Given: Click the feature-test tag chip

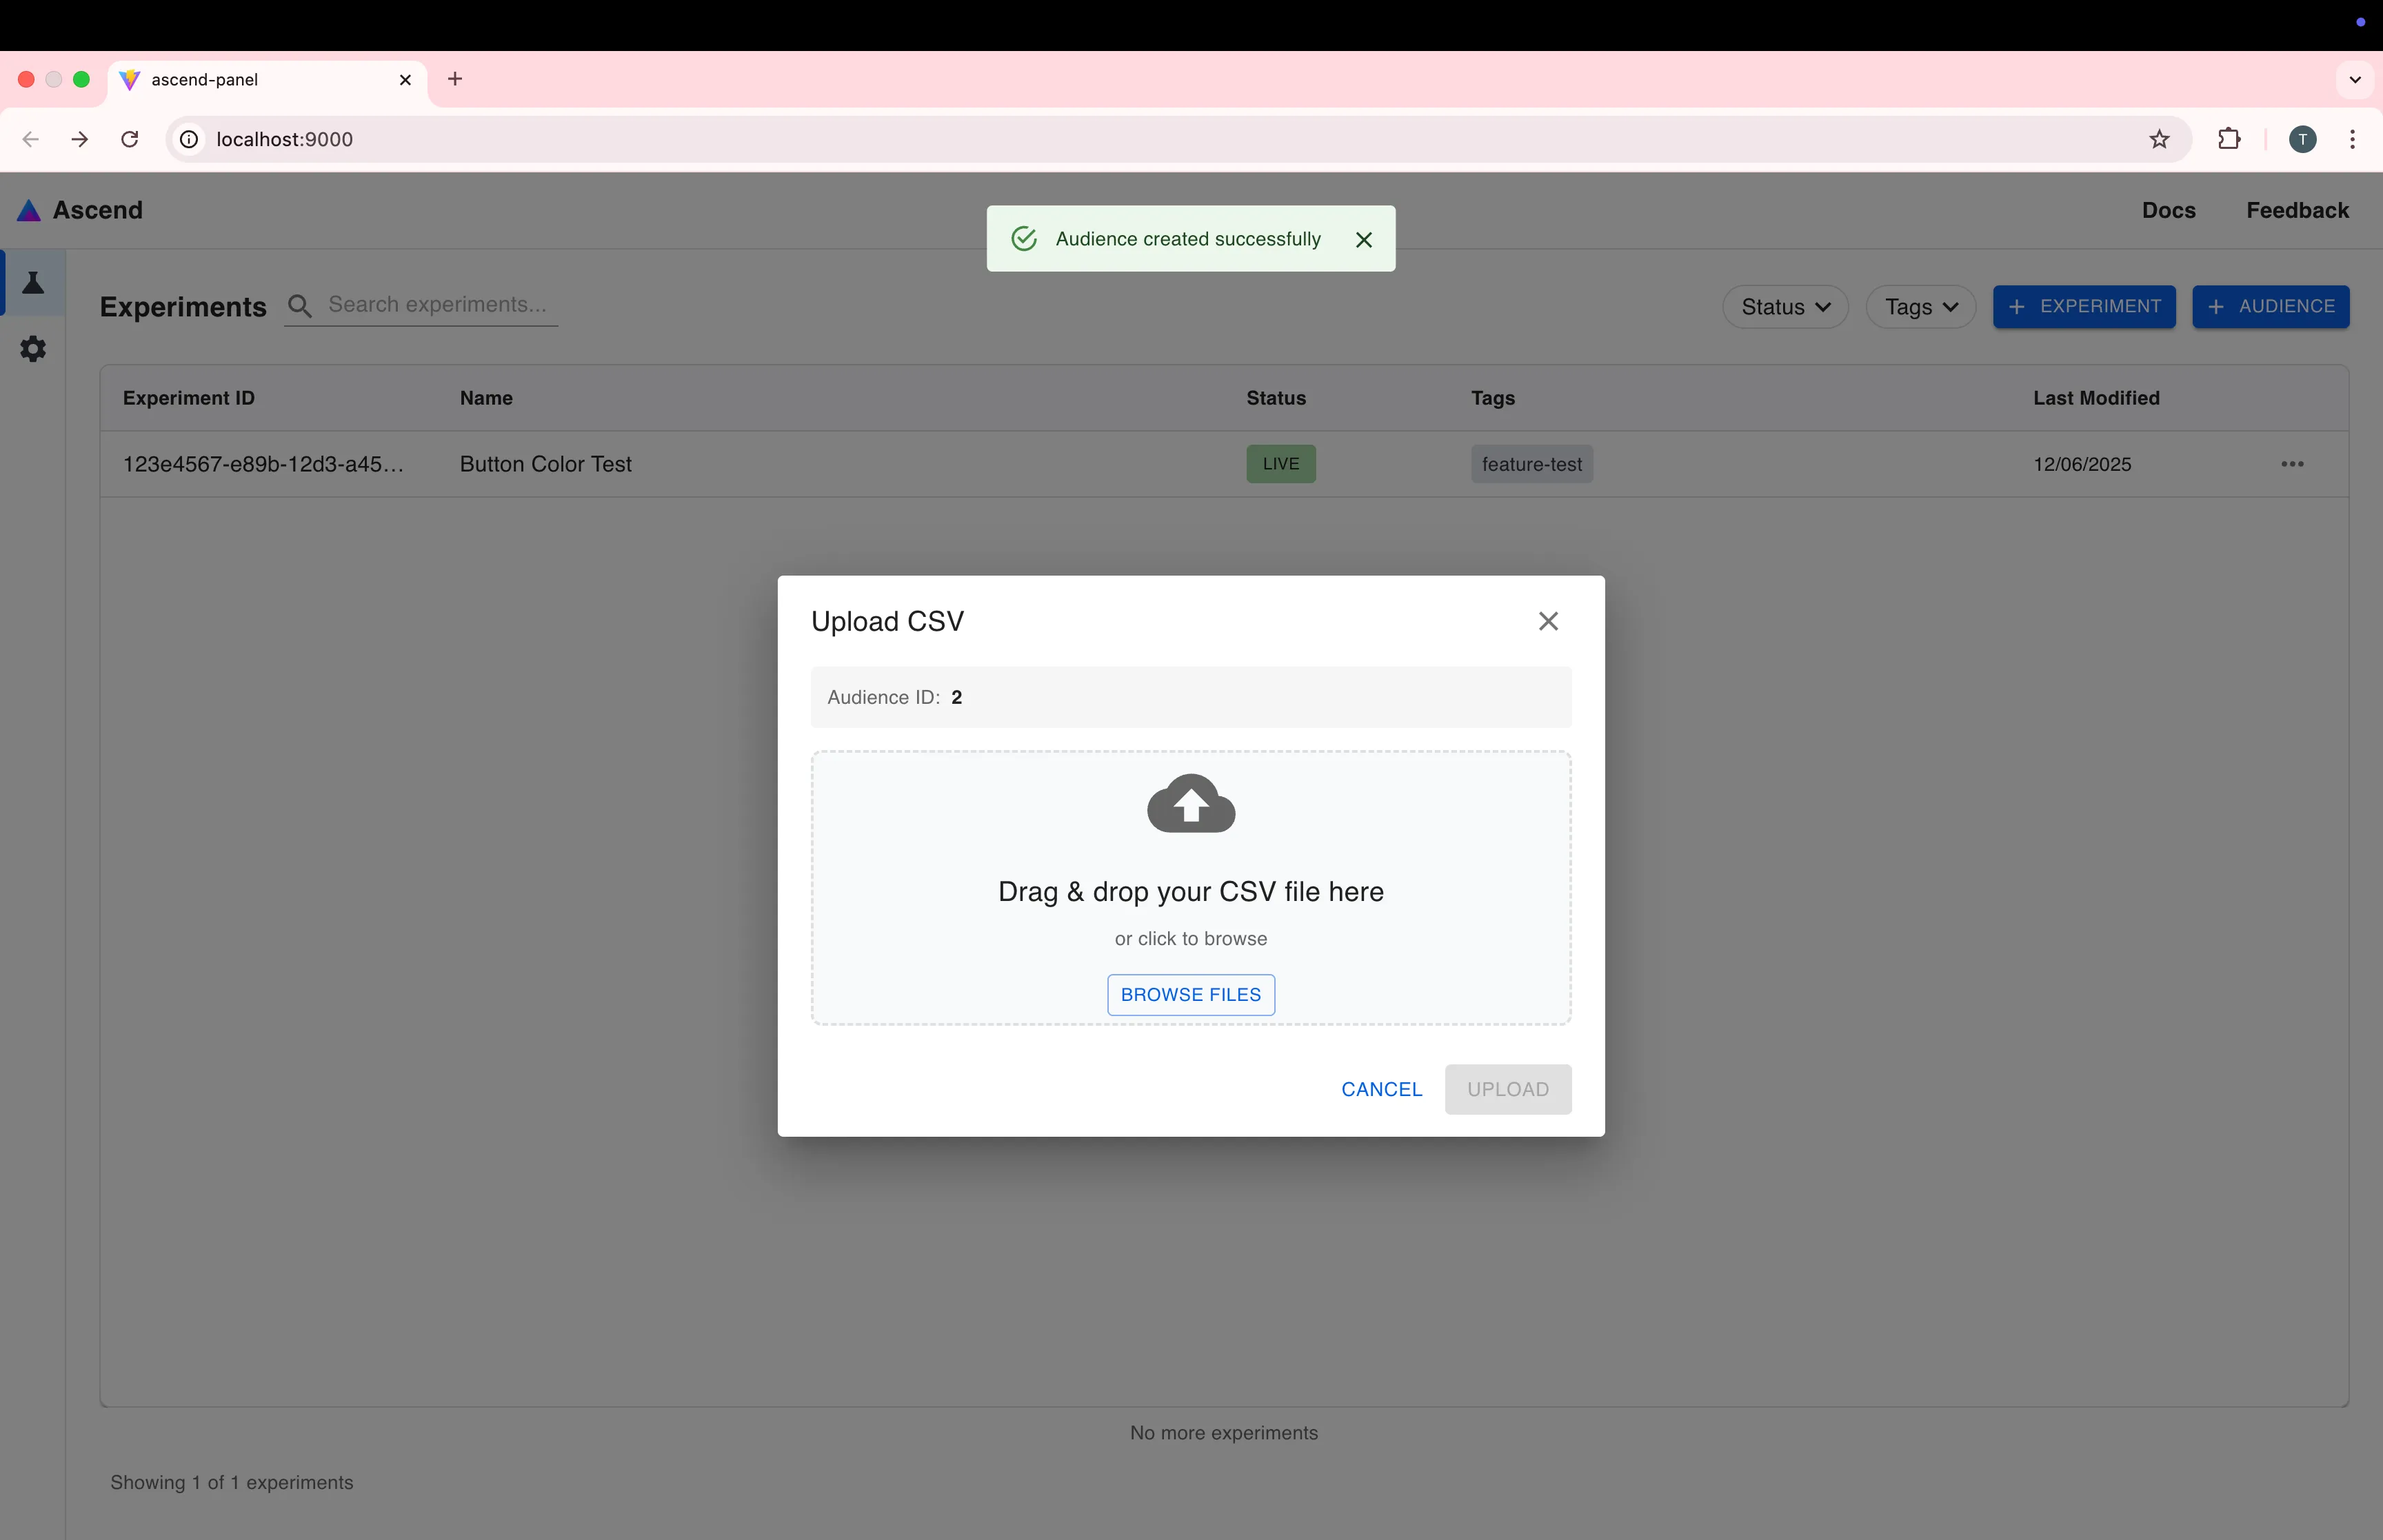Looking at the screenshot, I should tap(1532, 463).
